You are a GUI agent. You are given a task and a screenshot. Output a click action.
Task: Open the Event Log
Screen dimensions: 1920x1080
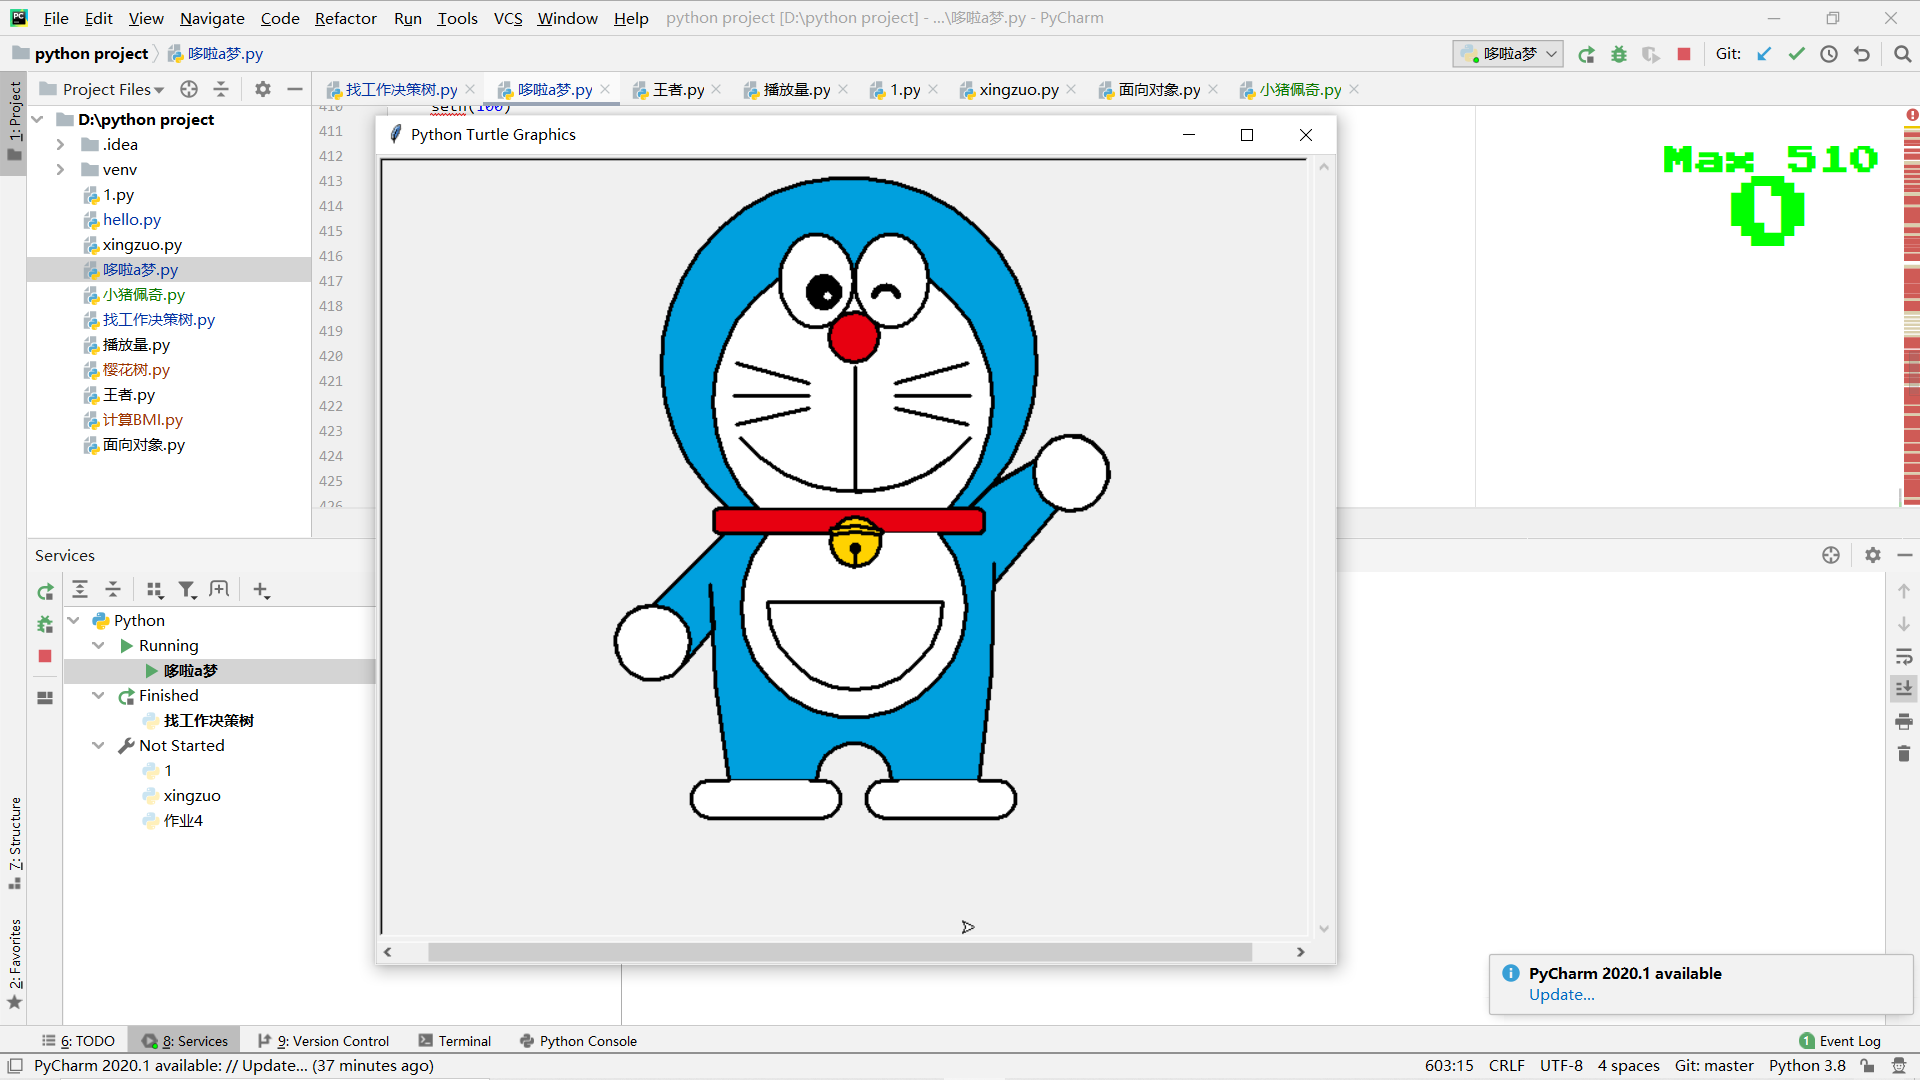pyautogui.click(x=1840, y=1041)
